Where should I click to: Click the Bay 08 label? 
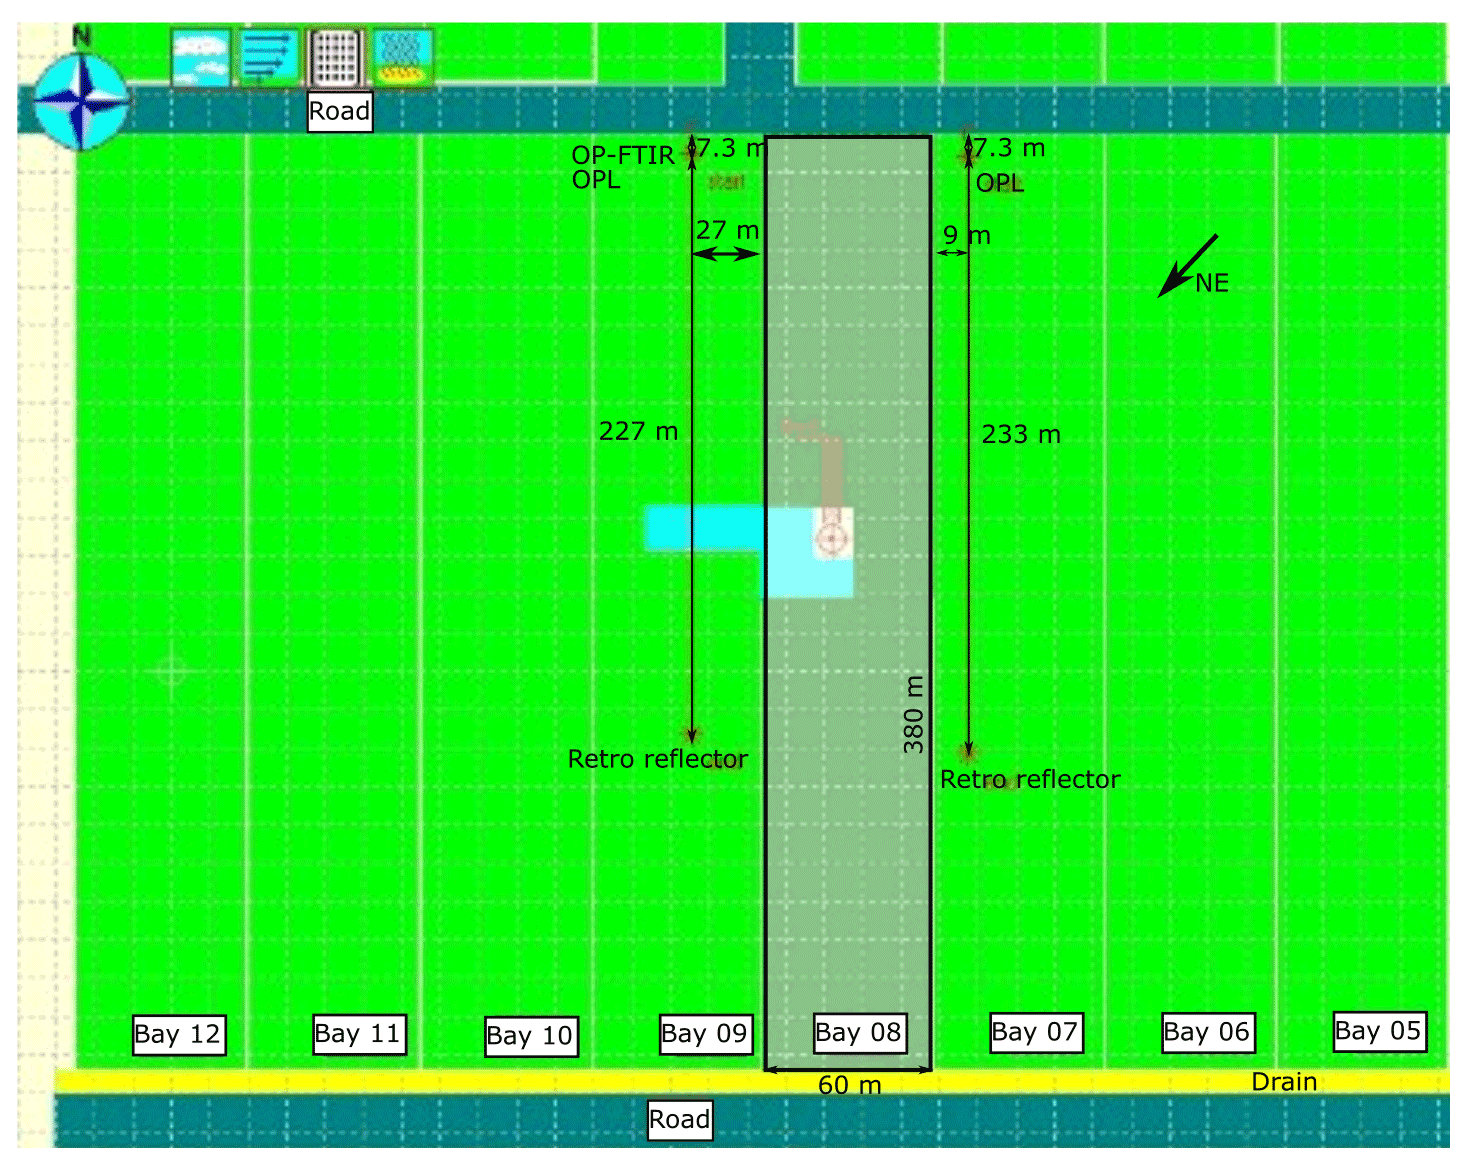(x=859, y=1033)
